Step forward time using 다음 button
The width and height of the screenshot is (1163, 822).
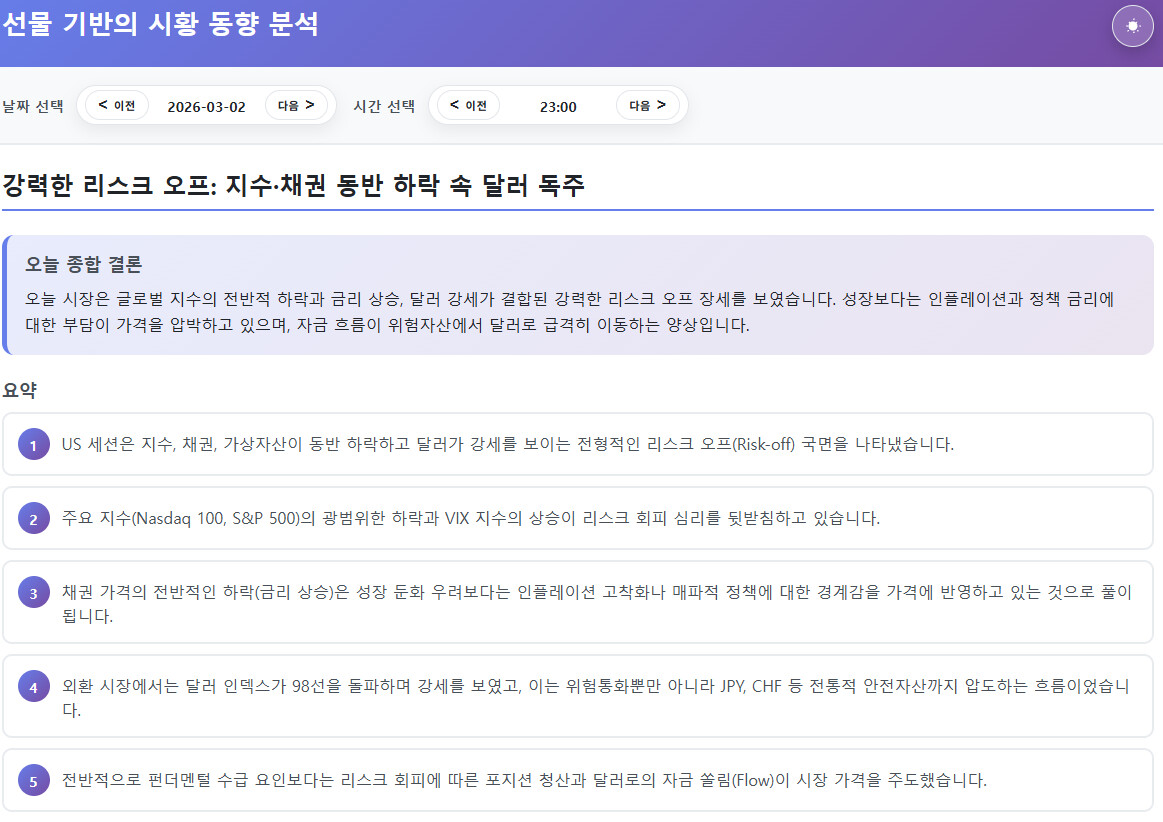click(x=647, y=105)
